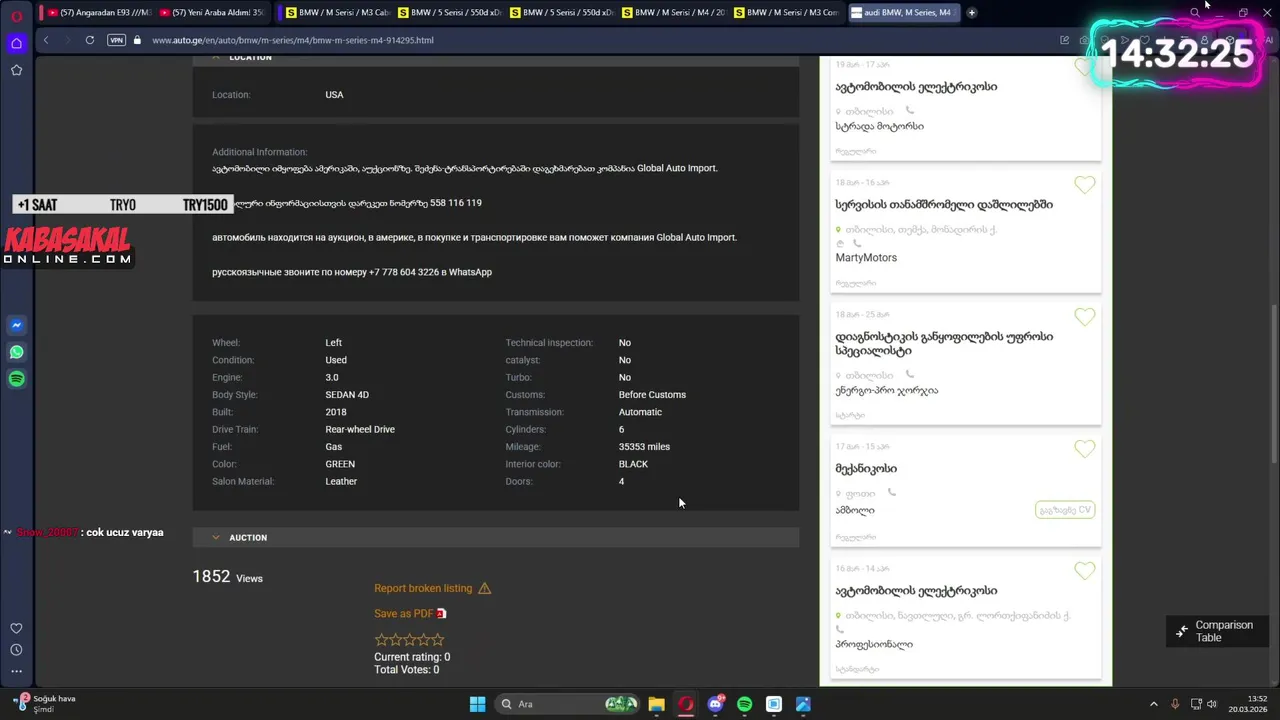This screenshot has width=1280, height=720.
Task: Select phone number 558 116 119 text
Action: coord(456,203)
